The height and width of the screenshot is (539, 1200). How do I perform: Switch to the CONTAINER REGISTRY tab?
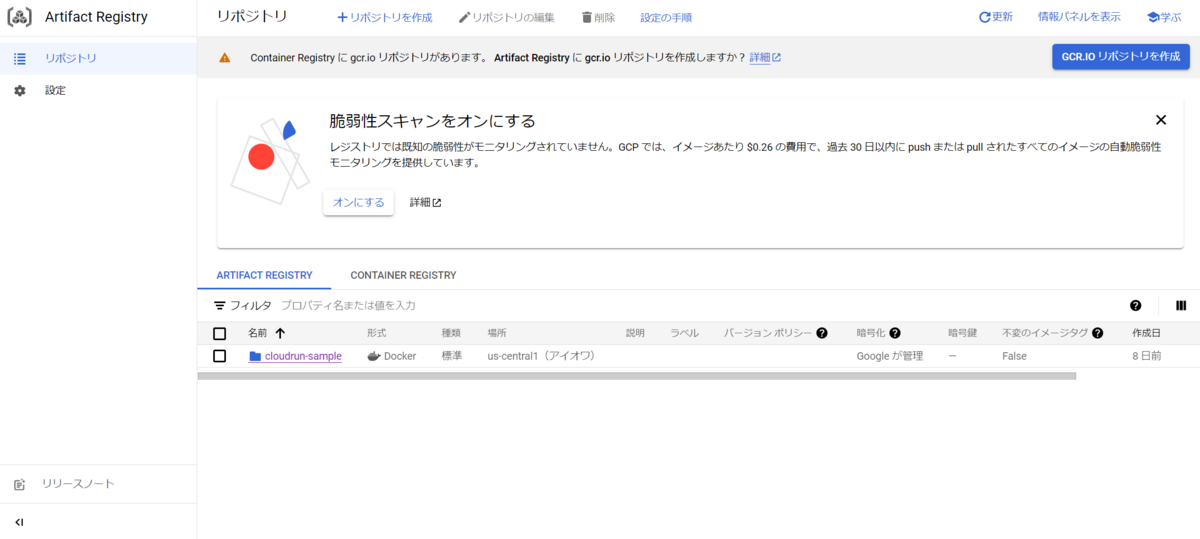[x=403, y=275]
